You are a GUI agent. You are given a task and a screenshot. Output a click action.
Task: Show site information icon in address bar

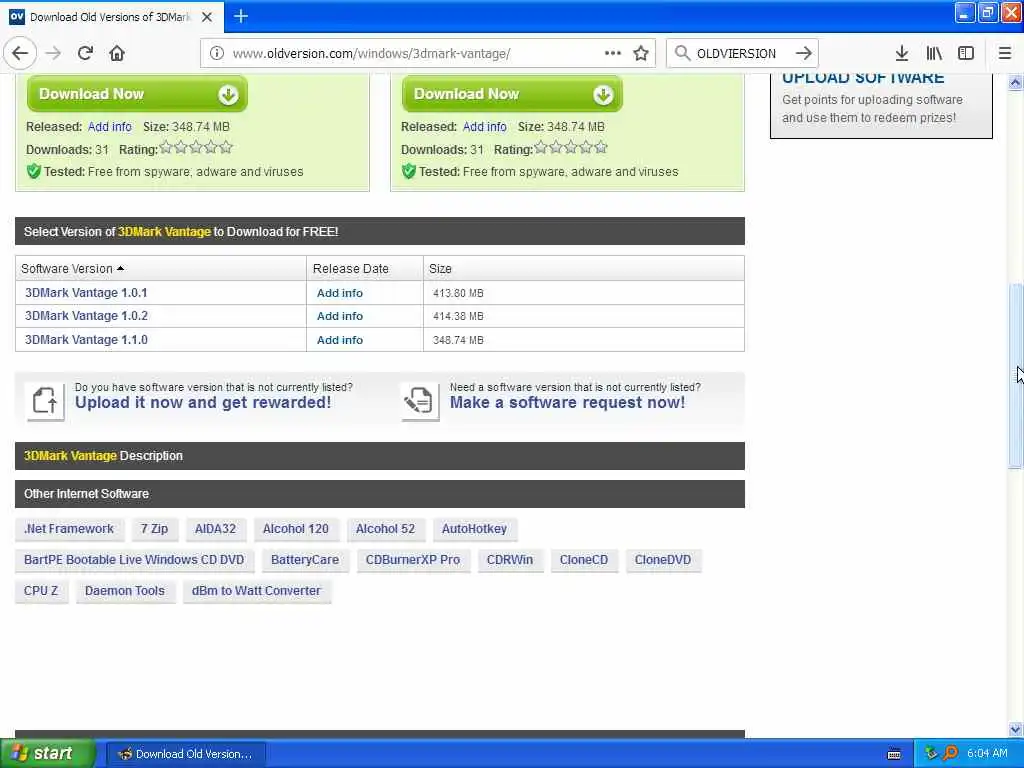tap(217, 54)
